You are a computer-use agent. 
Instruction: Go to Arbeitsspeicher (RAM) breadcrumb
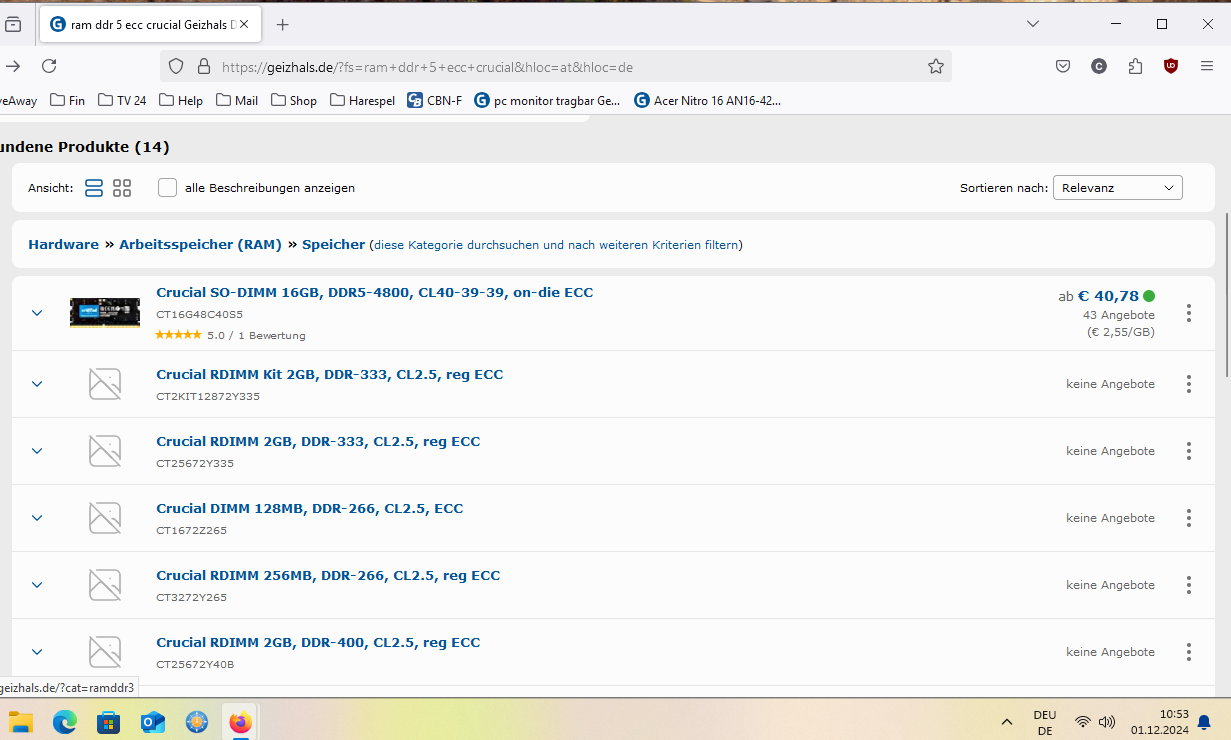pyautogui.click(x=200, y=245)
